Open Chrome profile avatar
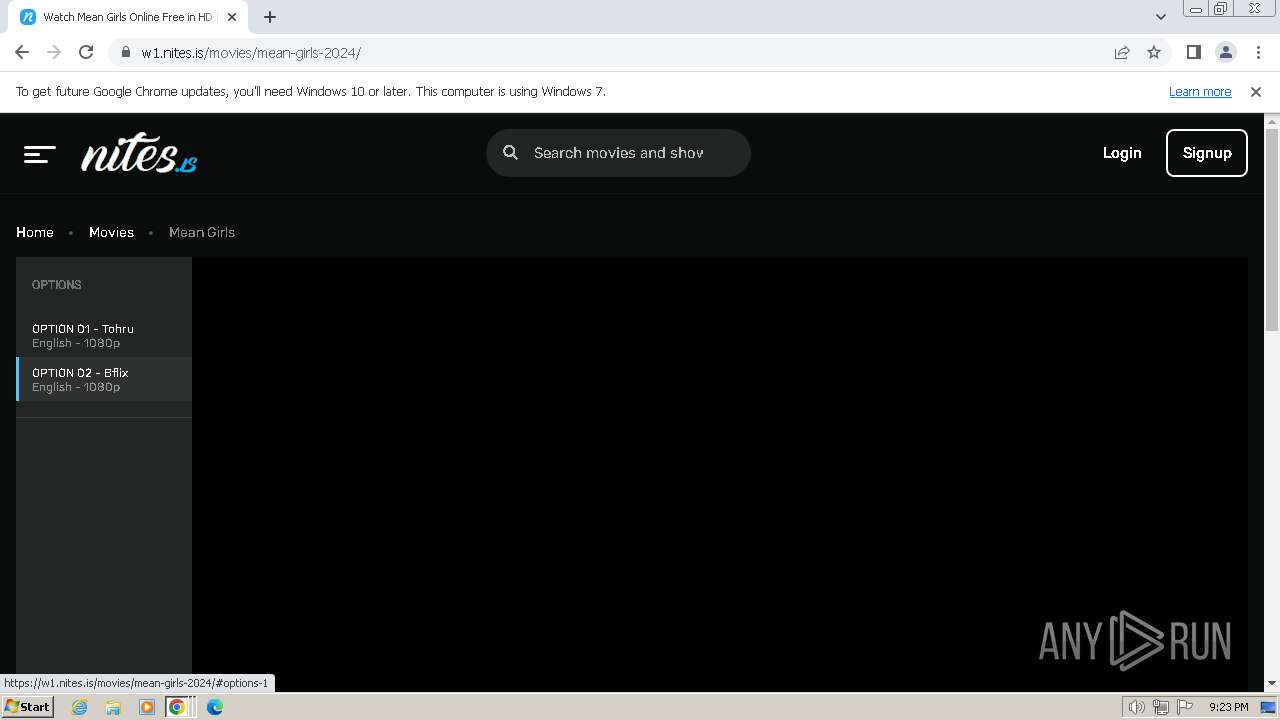The height and width of the screenshot is (720, 1280). coord(1225,52)
